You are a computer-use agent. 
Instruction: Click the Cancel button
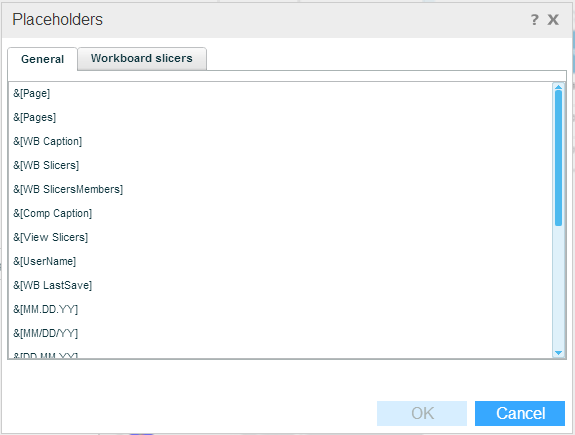[520, 413]
